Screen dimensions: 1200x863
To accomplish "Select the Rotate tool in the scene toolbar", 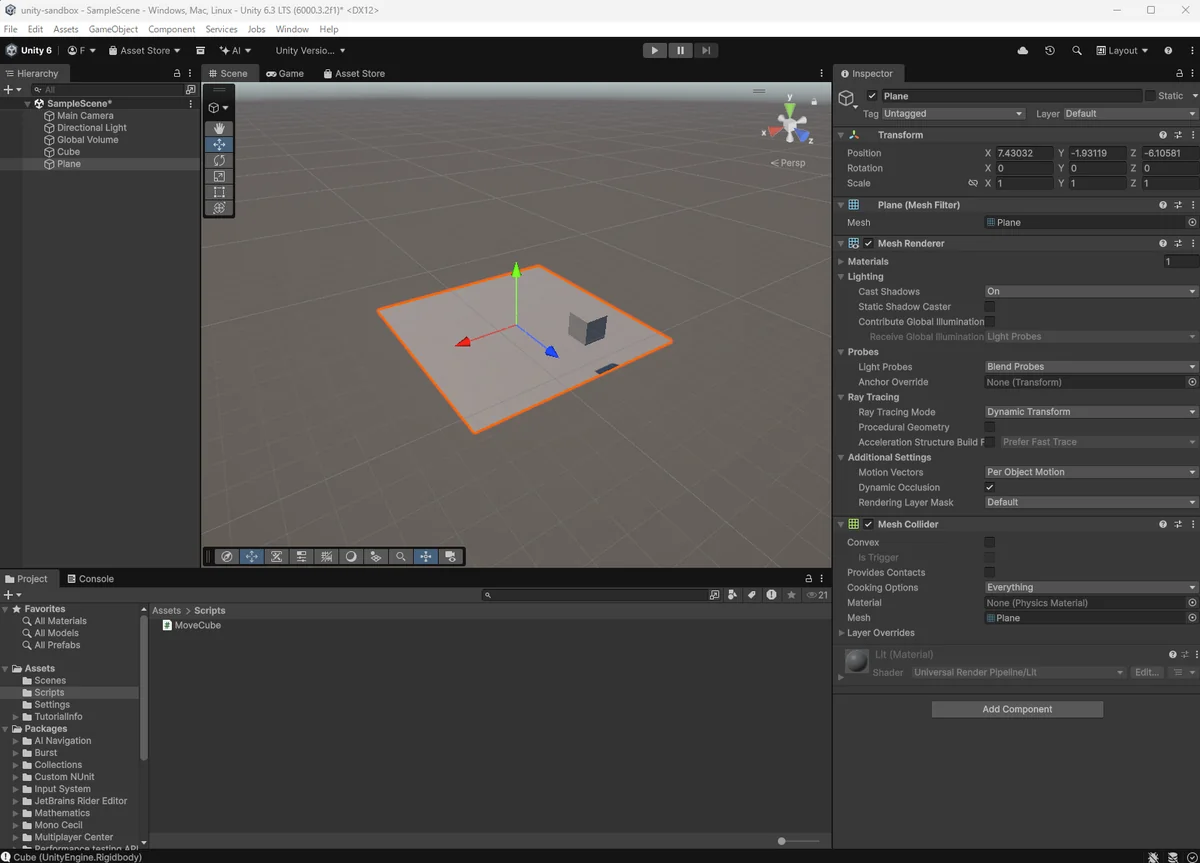I will point(219,160).
